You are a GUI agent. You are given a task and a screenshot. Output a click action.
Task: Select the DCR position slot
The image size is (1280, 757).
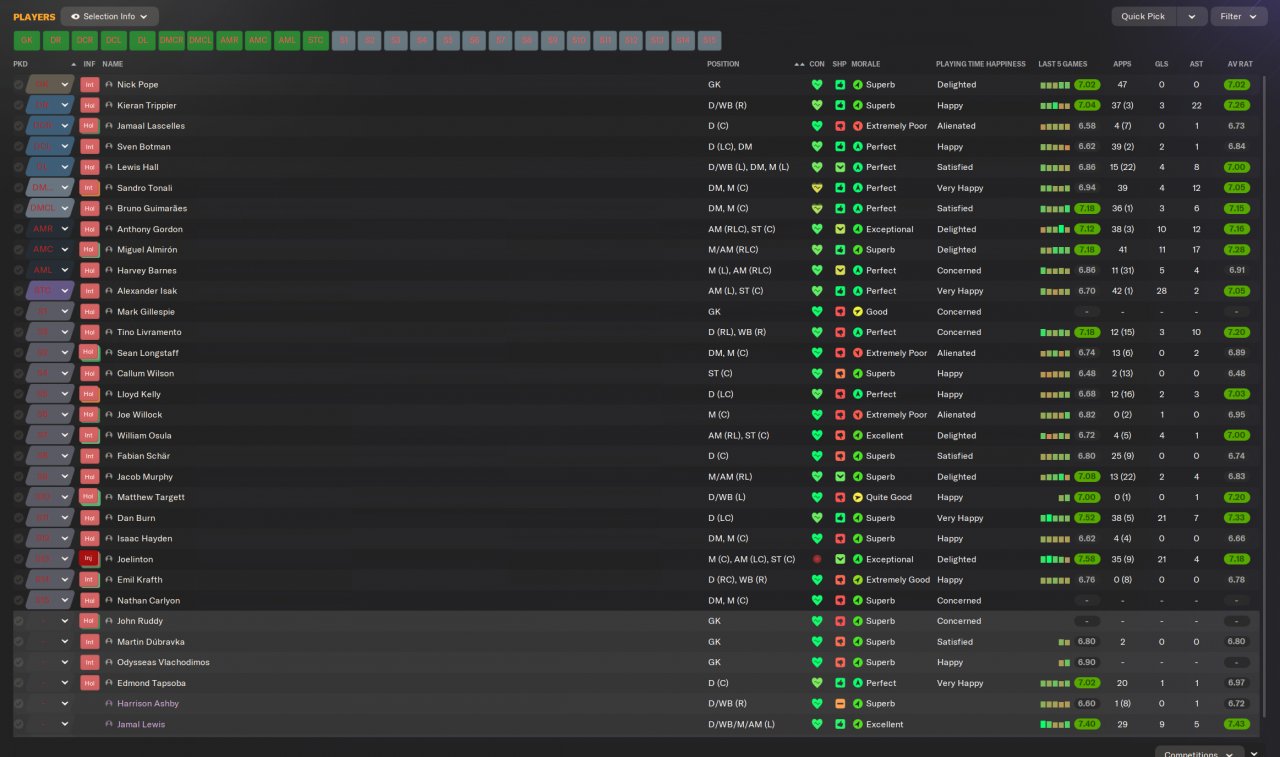85,41
